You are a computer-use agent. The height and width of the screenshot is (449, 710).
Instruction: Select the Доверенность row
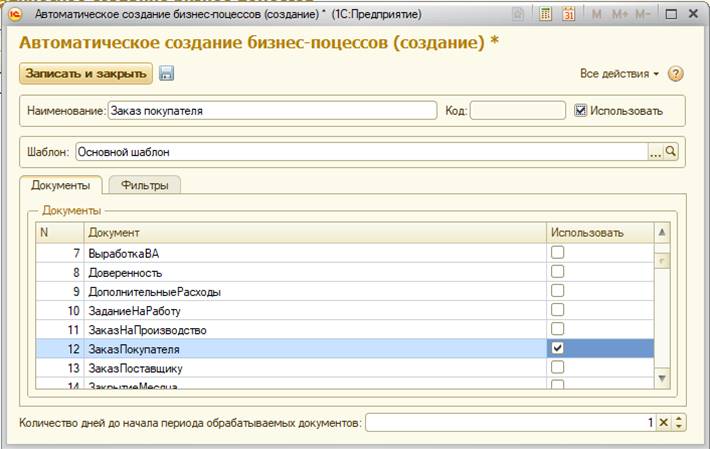tap(345, 272)
